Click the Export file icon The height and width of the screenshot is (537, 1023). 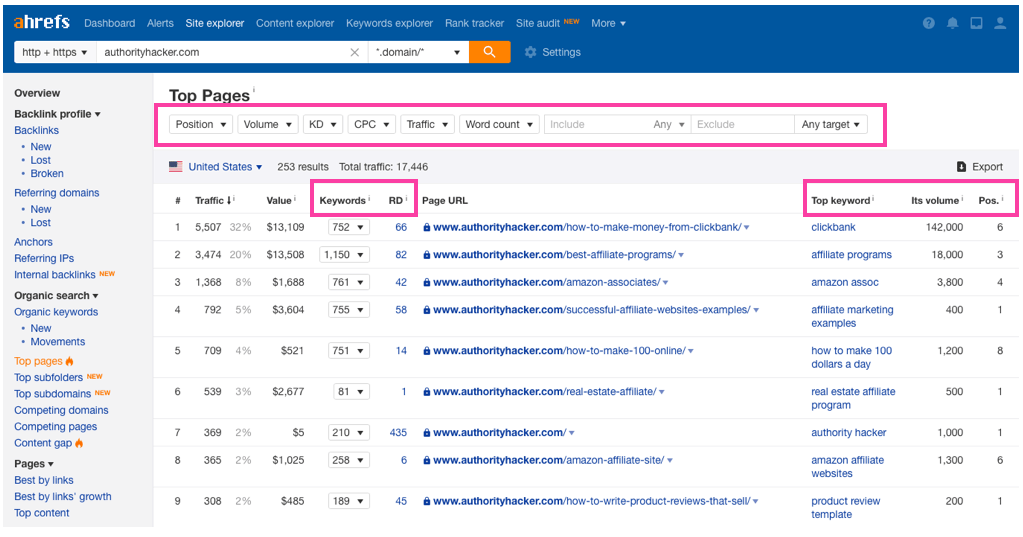pos(961,166)
